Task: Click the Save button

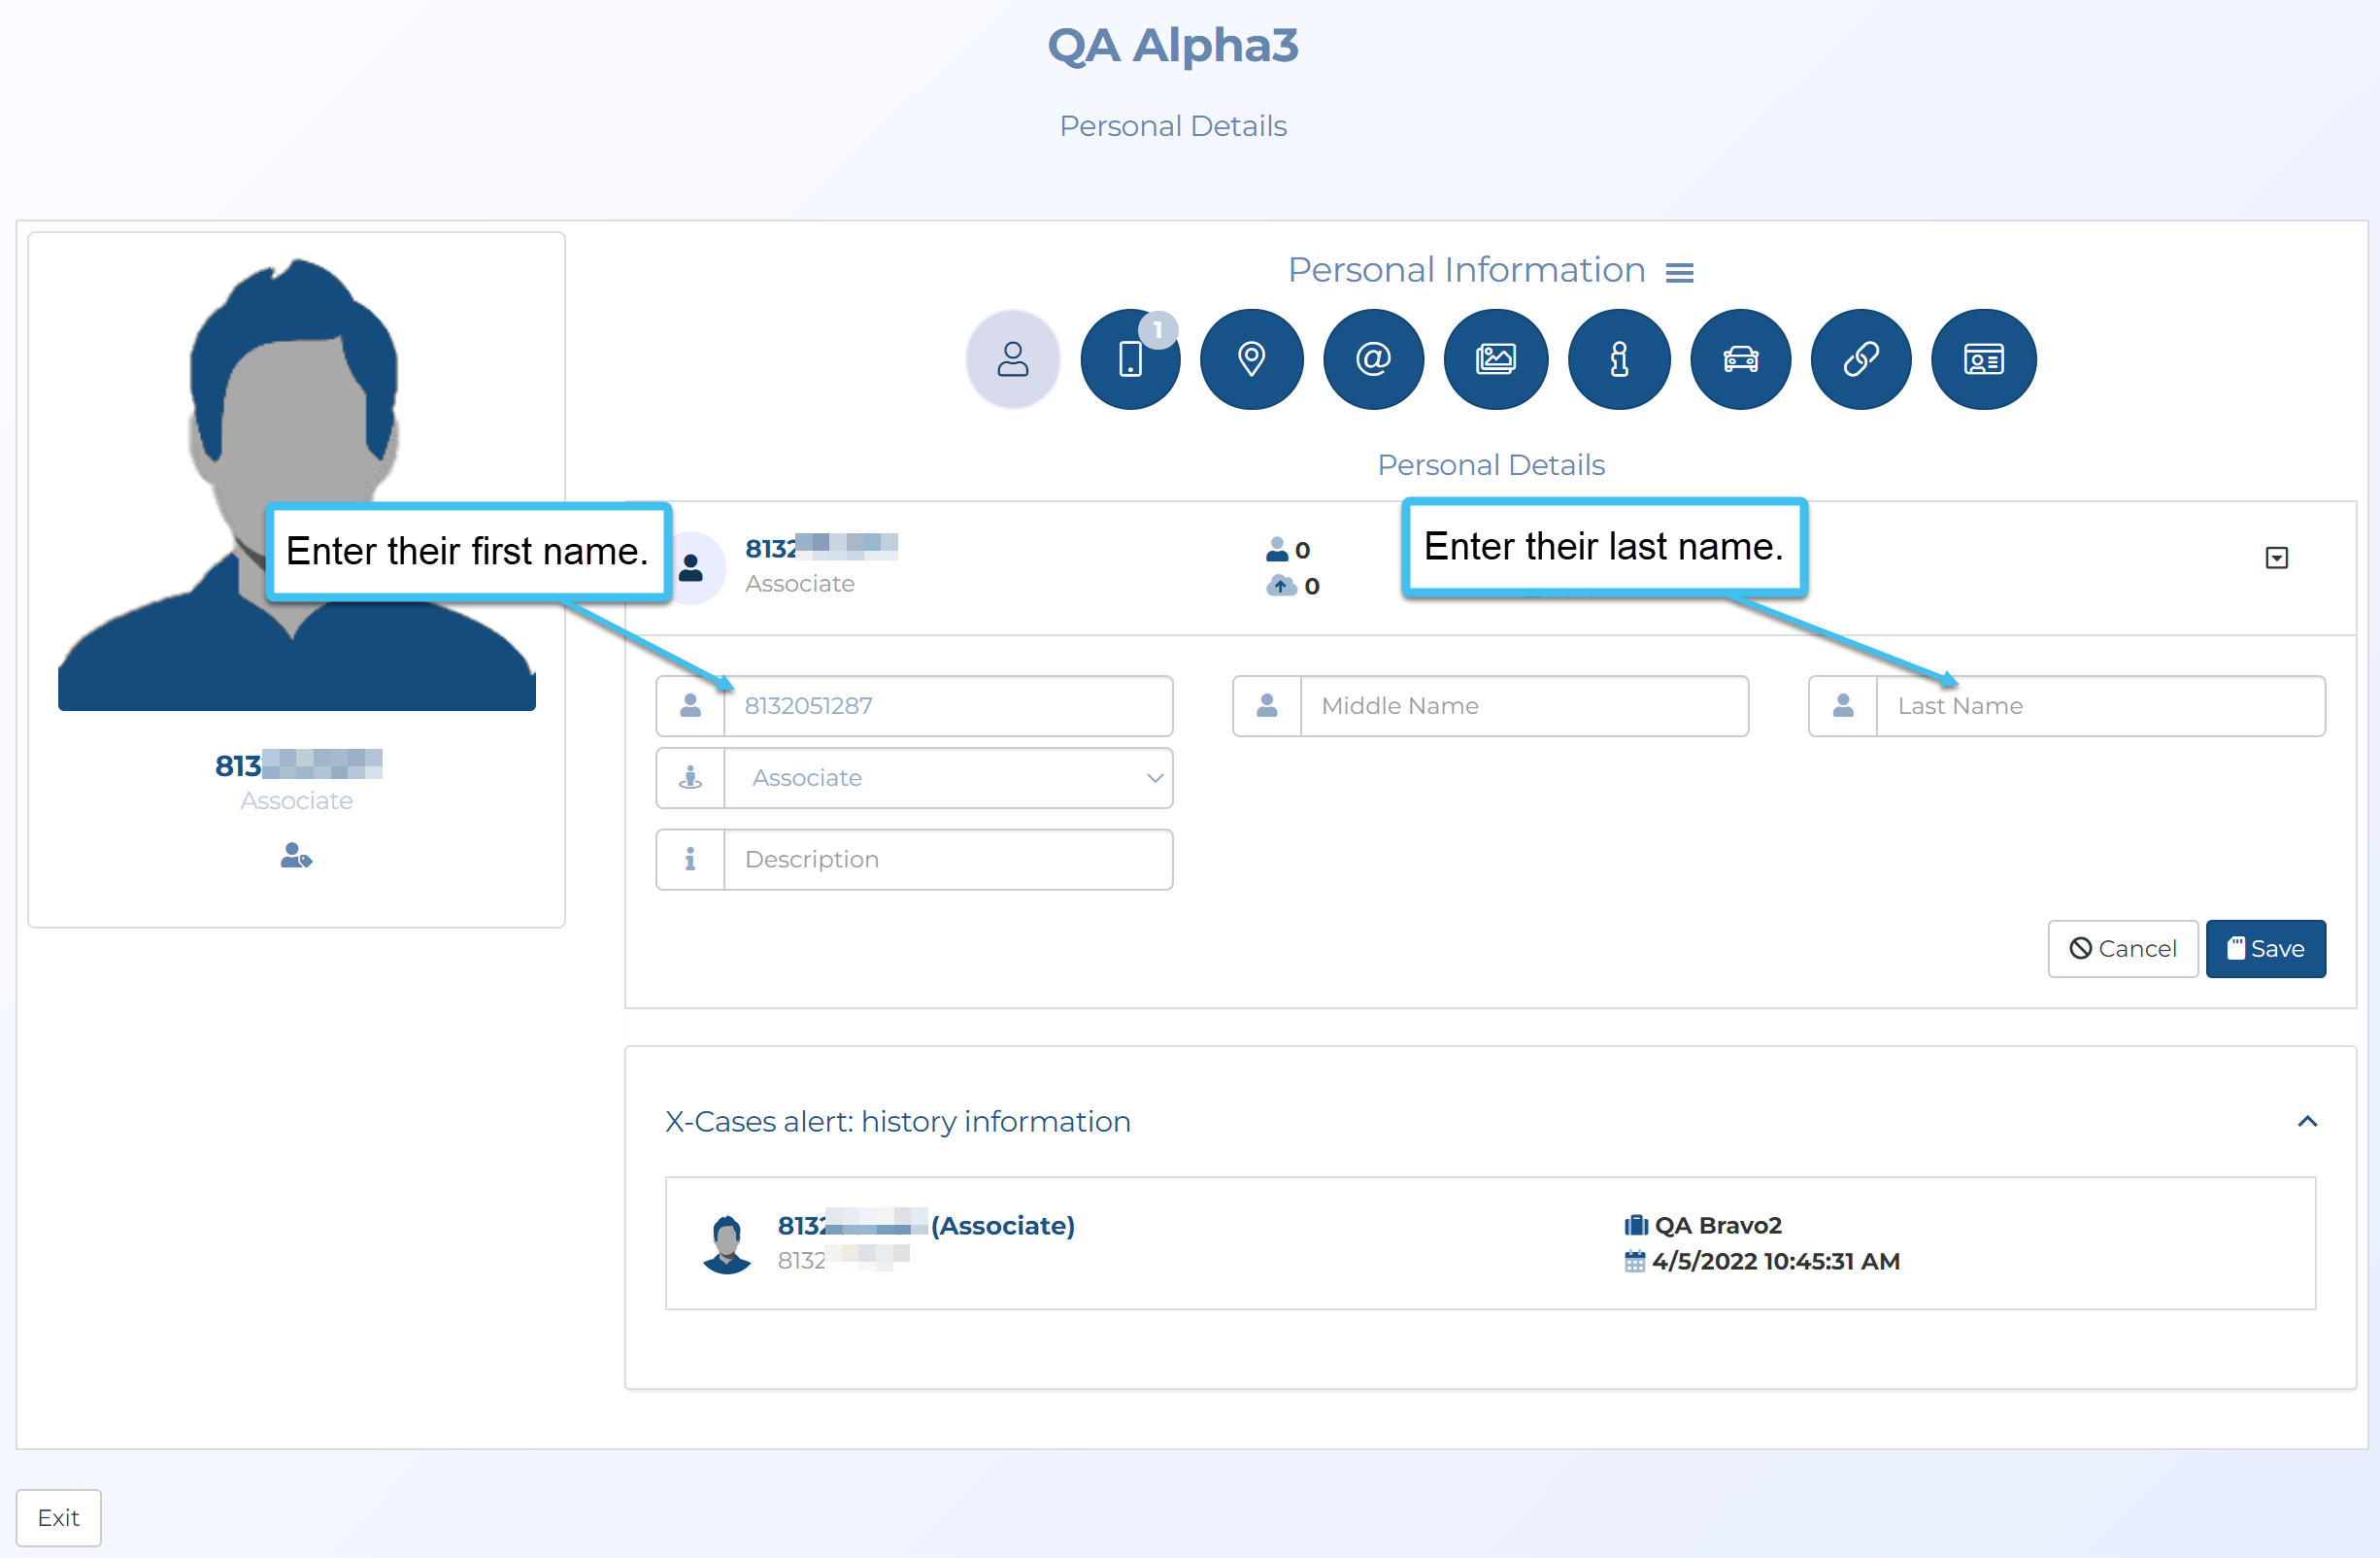Action: point(2265,948)
